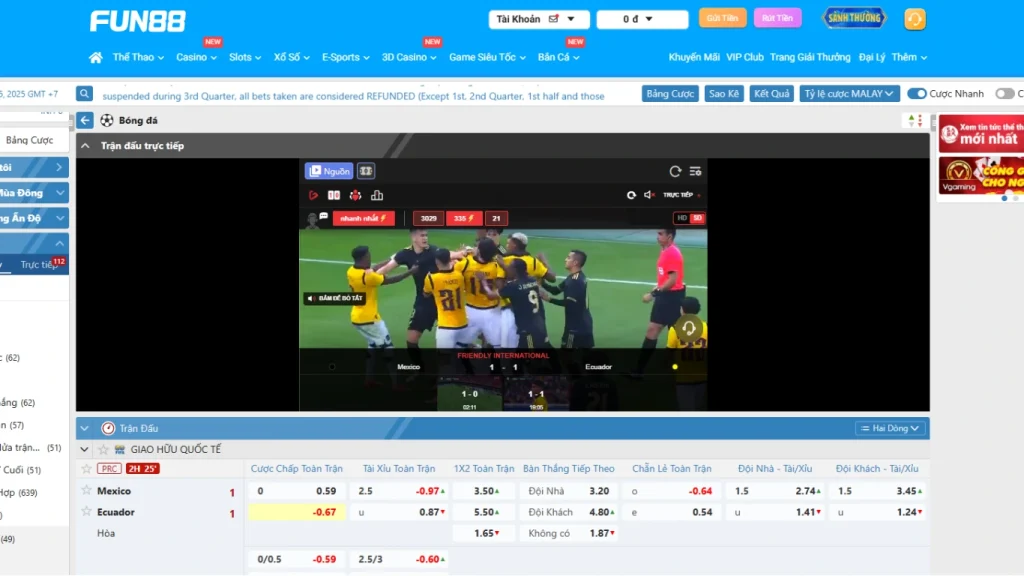
Task: Toggle the switch right of Cược Nhanh
Action: click(x=1004, y=94)
